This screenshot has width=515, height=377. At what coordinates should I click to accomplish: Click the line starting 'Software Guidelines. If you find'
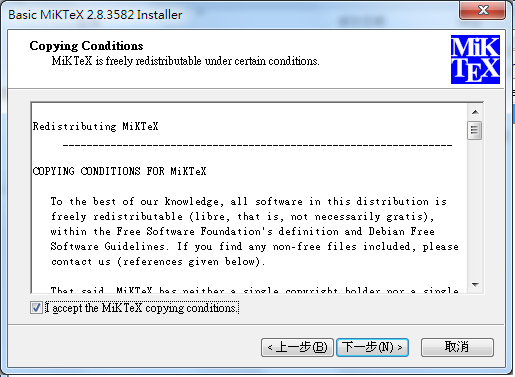point(254,246)
